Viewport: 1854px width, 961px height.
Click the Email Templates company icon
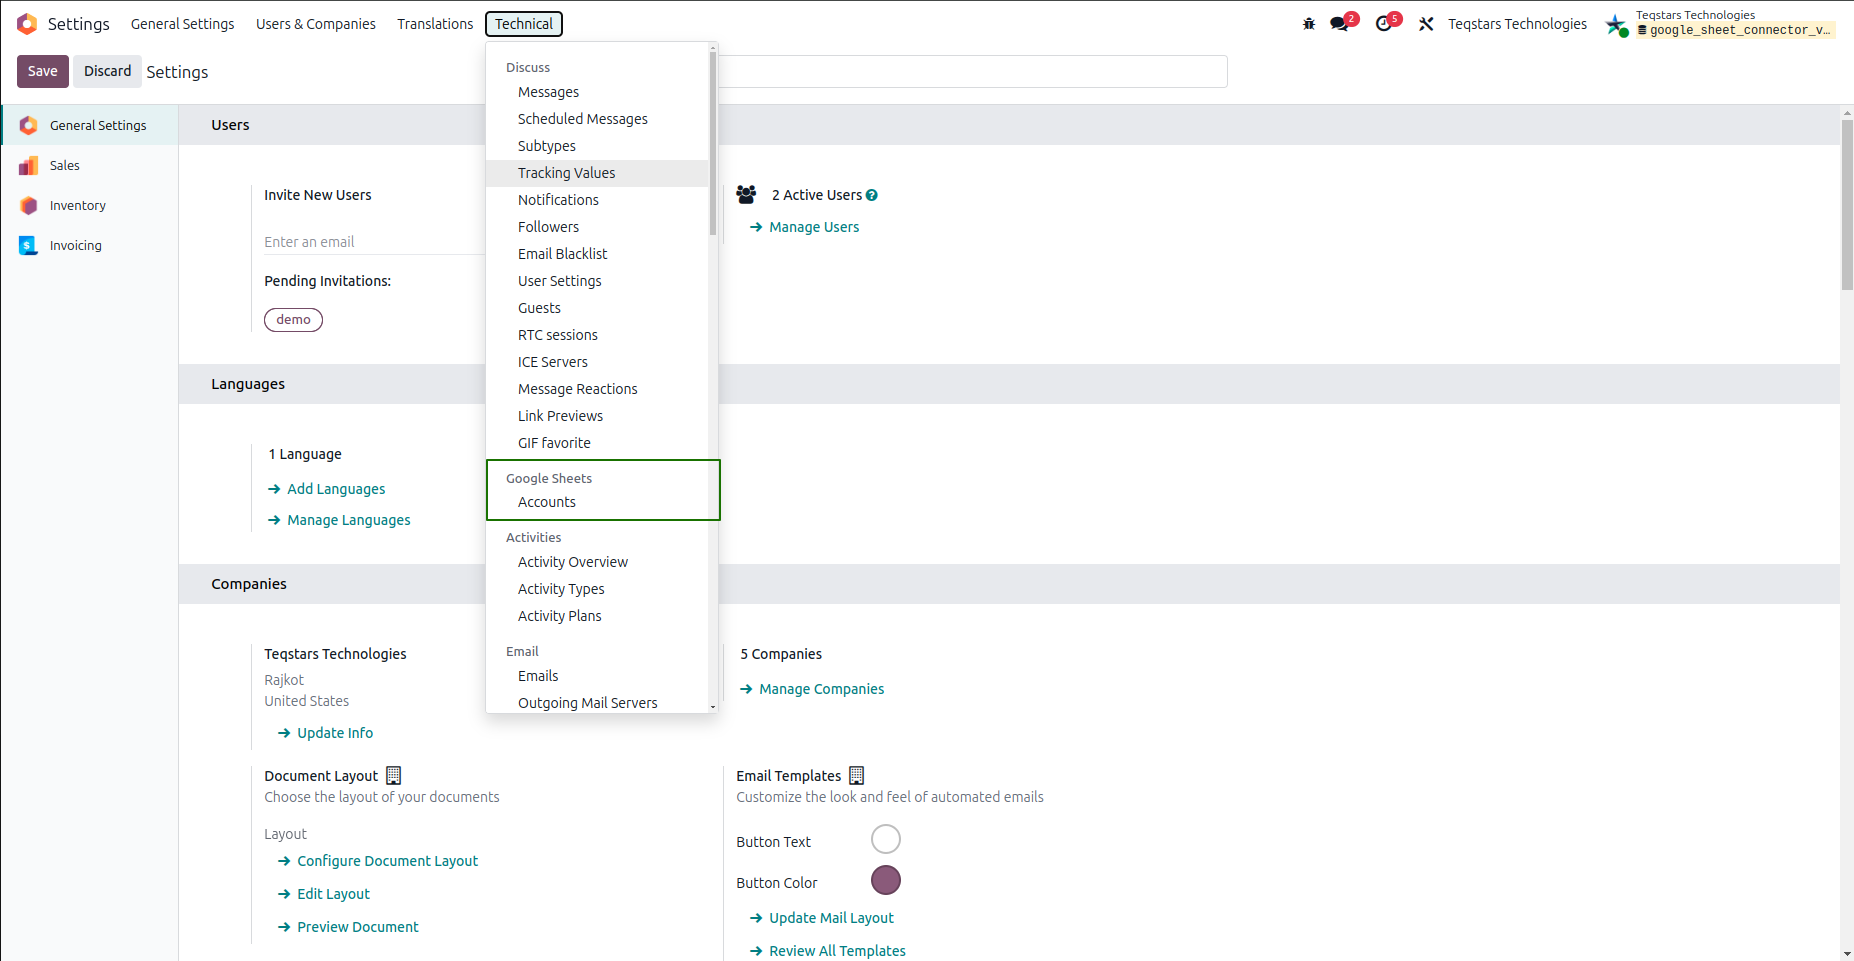857,775
